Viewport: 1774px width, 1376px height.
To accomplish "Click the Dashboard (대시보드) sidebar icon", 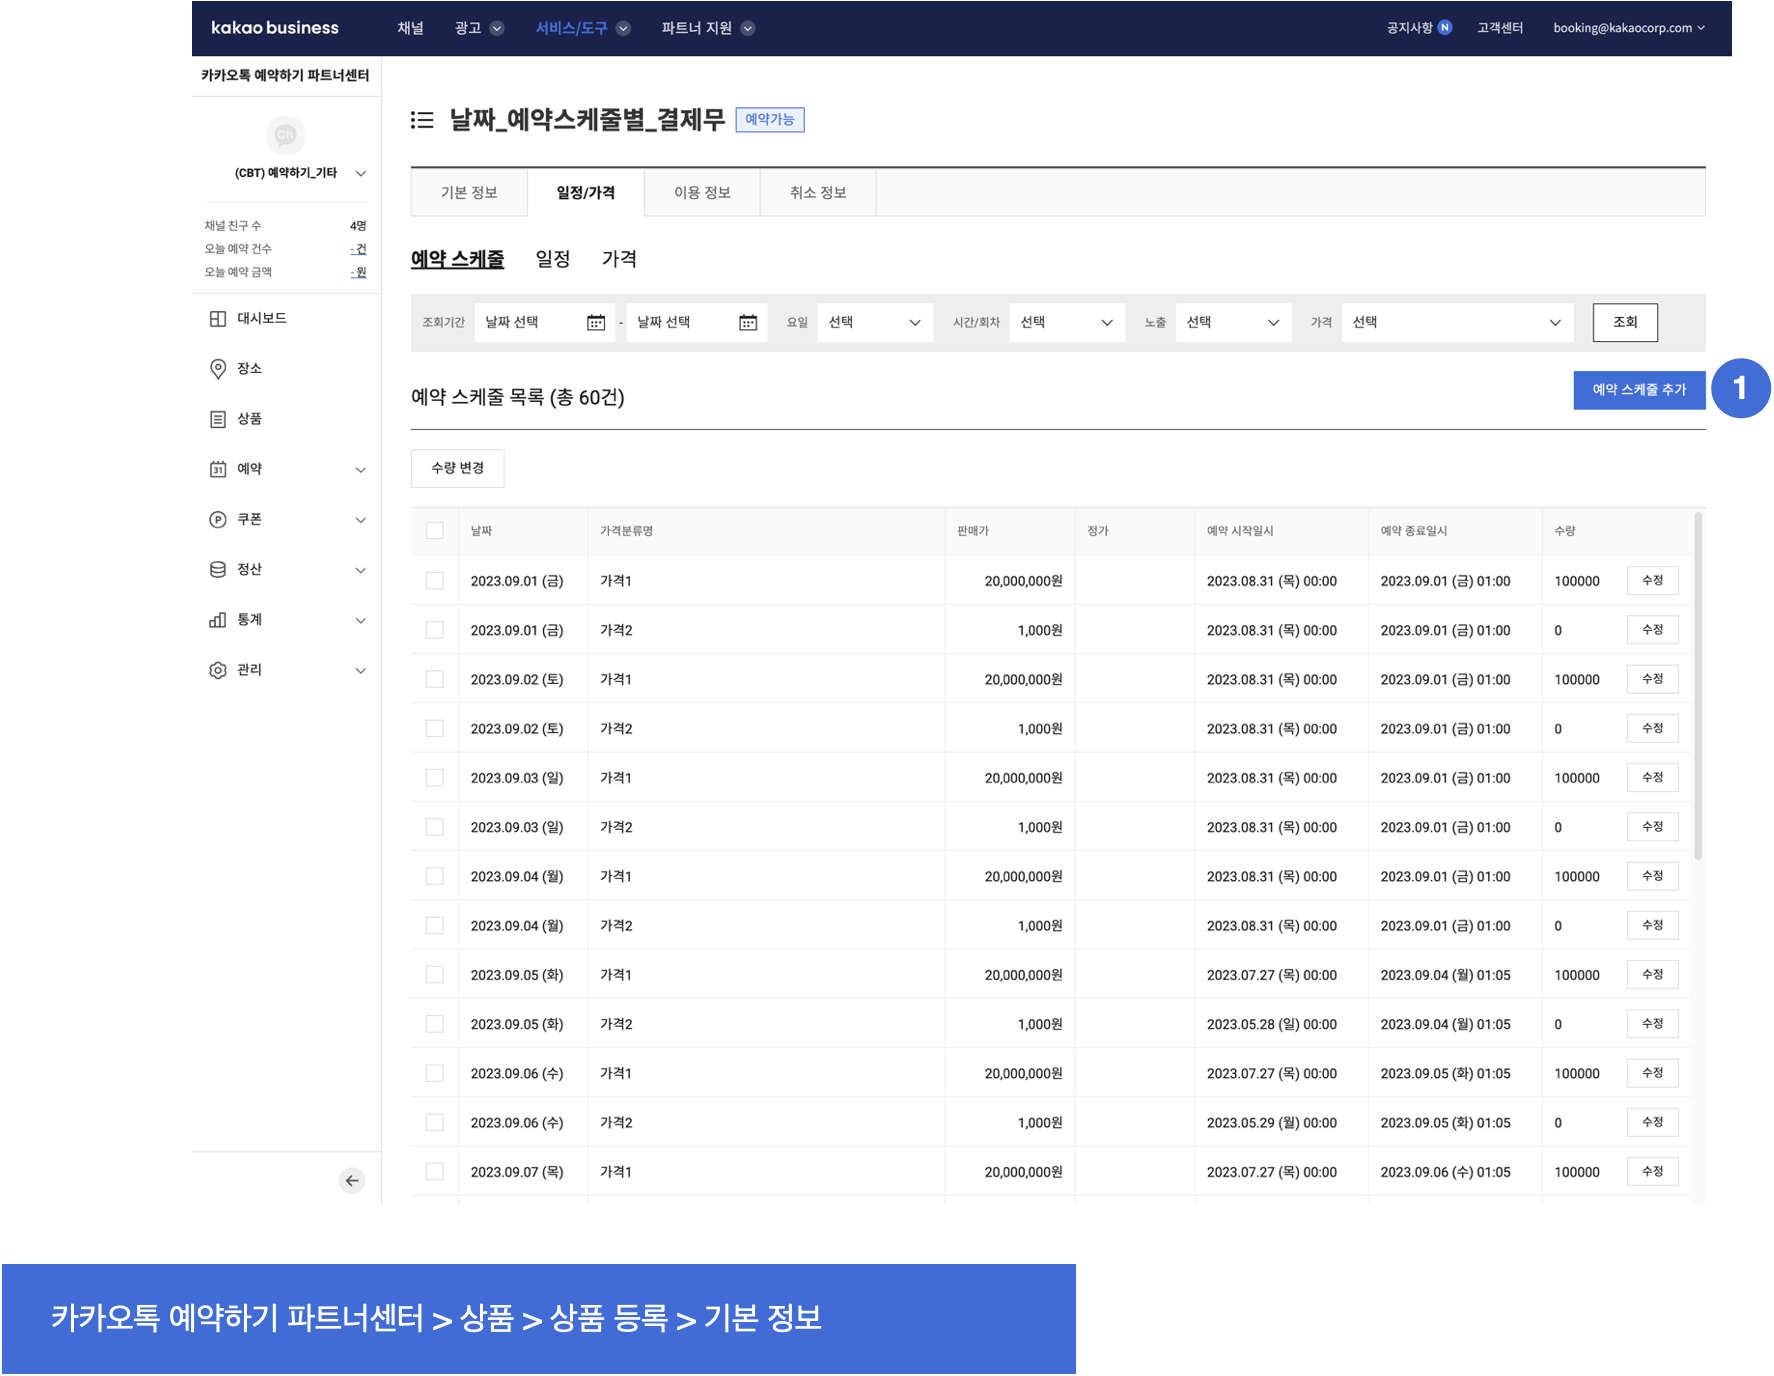I will (x=218, y=319).
